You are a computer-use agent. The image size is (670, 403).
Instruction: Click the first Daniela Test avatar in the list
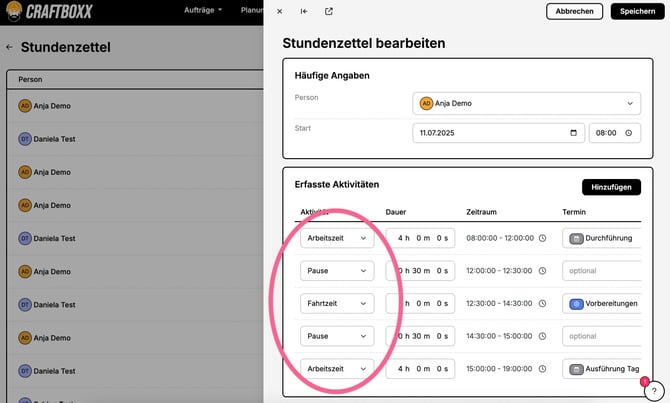click(x=25, y=139)
